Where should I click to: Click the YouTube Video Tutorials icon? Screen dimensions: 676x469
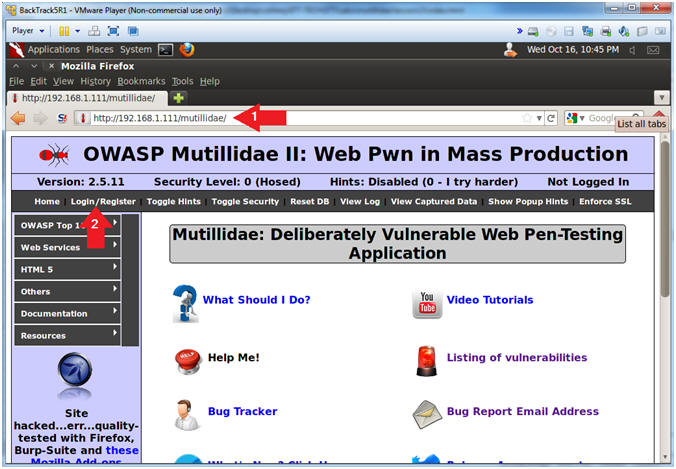tap(427, 303)
